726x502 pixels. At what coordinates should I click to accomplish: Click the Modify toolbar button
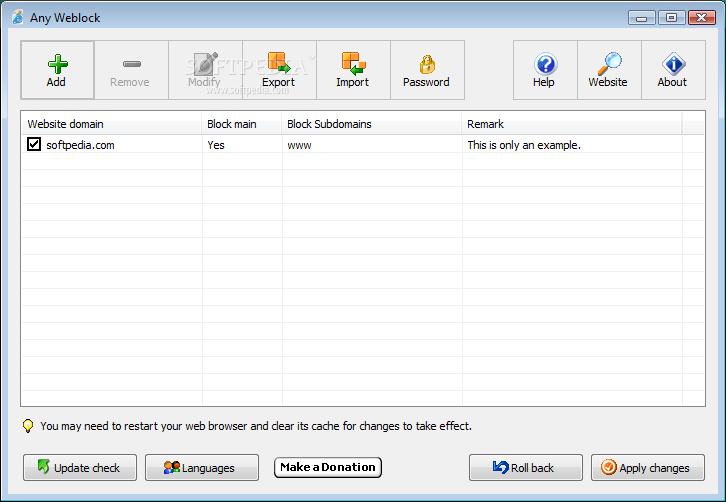tap(206, 70)
